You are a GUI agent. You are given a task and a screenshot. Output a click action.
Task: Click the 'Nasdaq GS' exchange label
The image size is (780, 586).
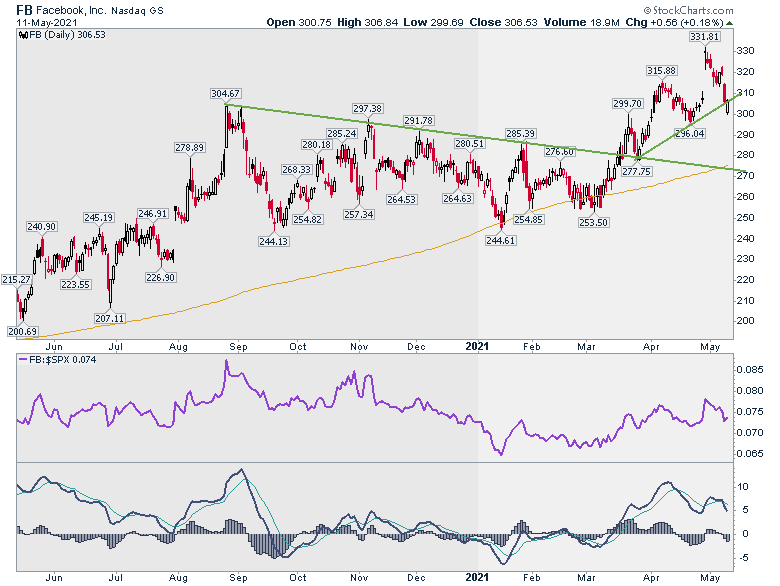pos(137,10)
